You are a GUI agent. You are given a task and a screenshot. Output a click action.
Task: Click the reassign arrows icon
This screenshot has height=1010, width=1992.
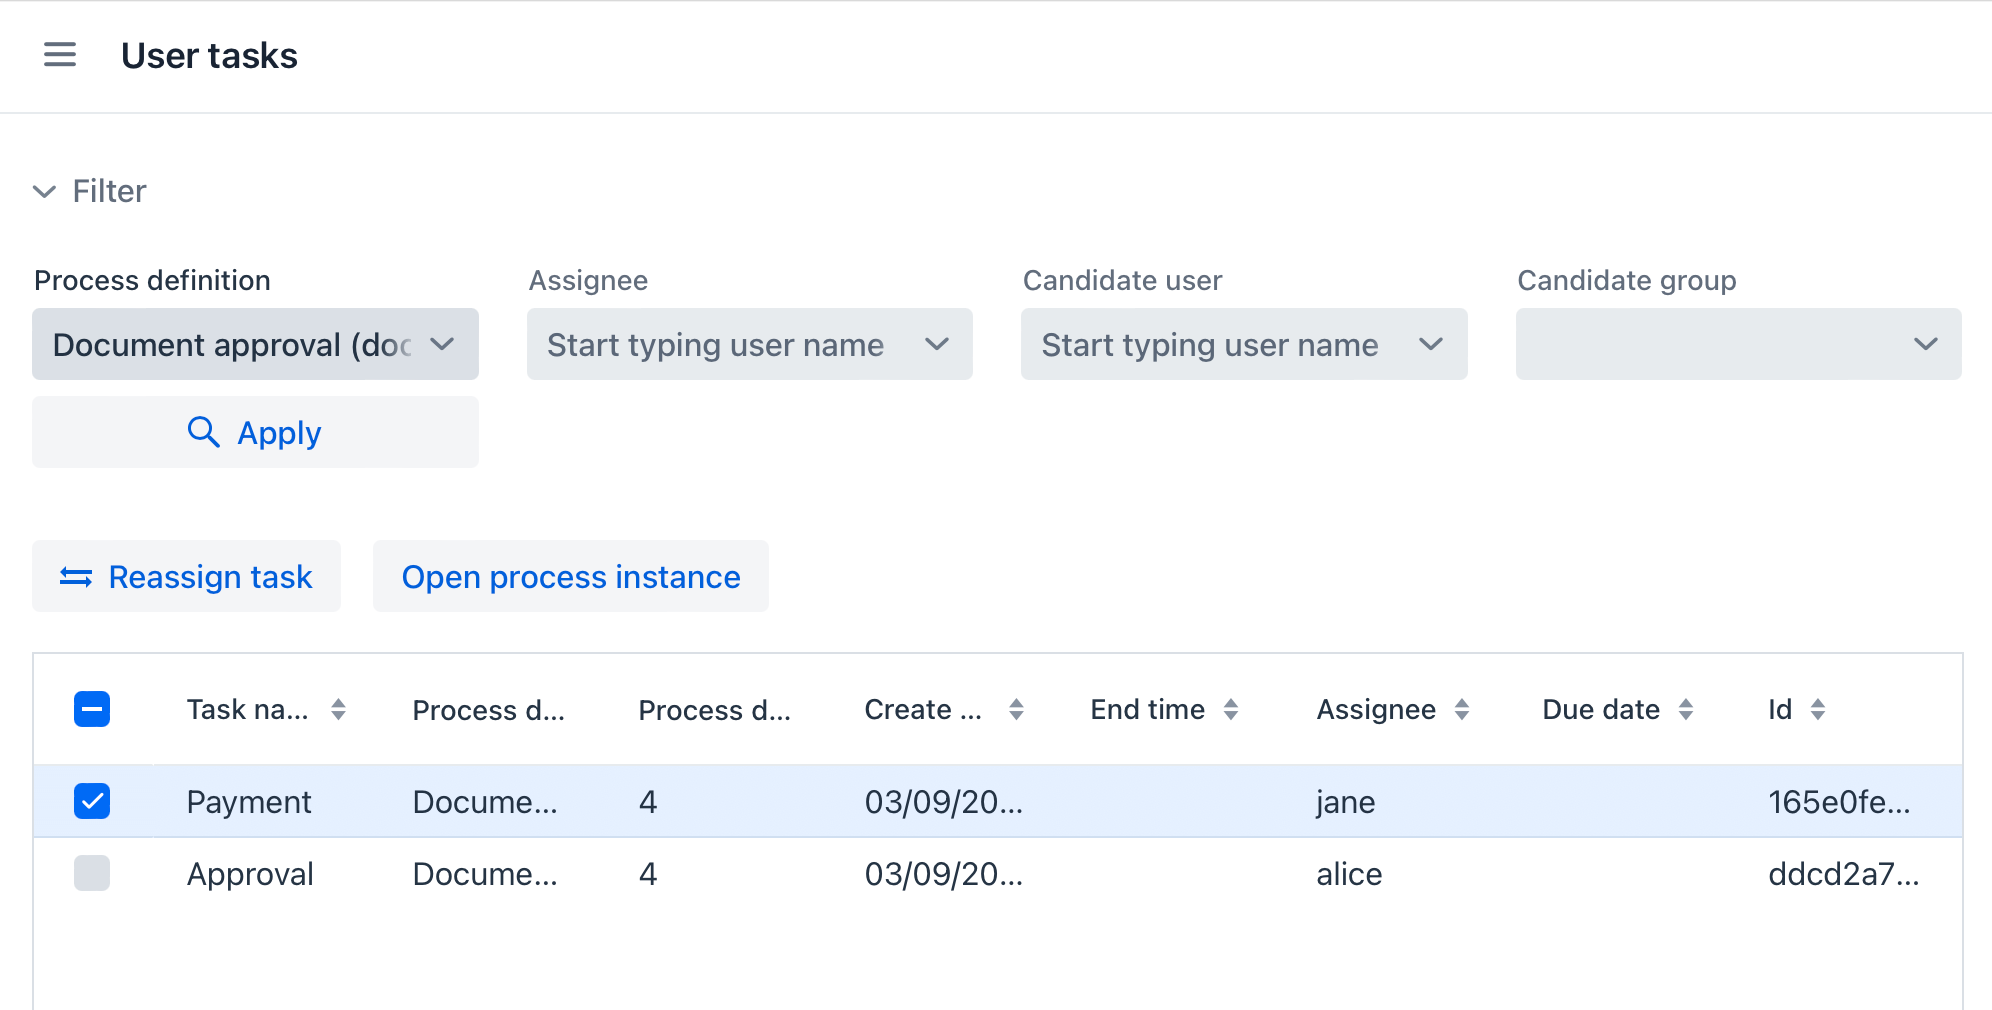pos(76,576)
